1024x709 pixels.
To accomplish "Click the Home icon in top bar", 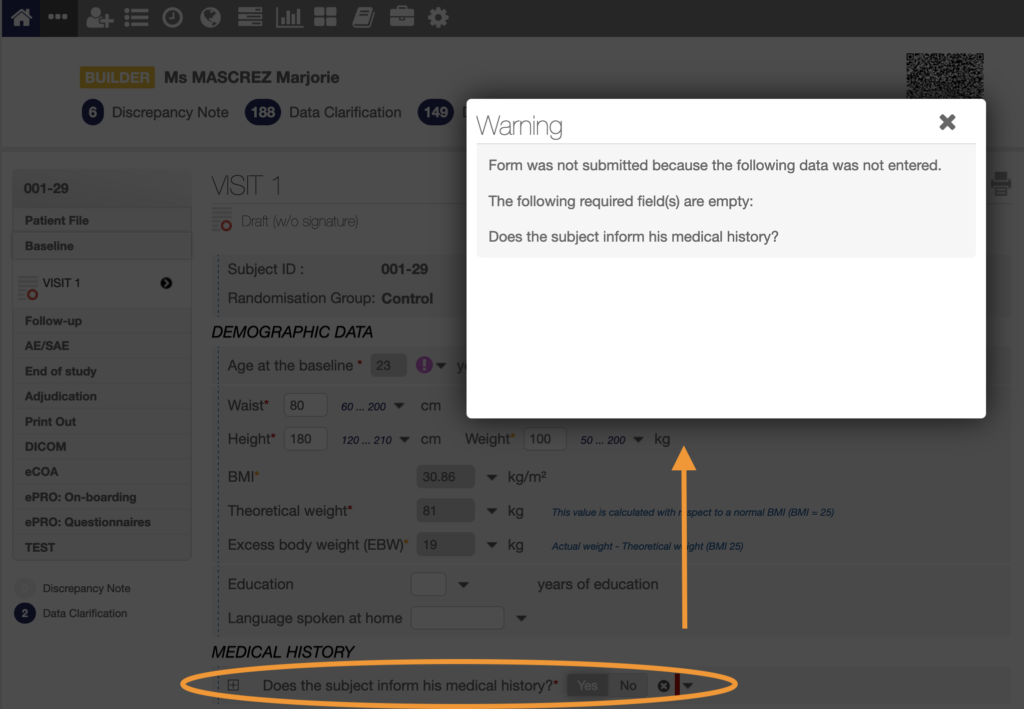I will click(x=21, y=18).
